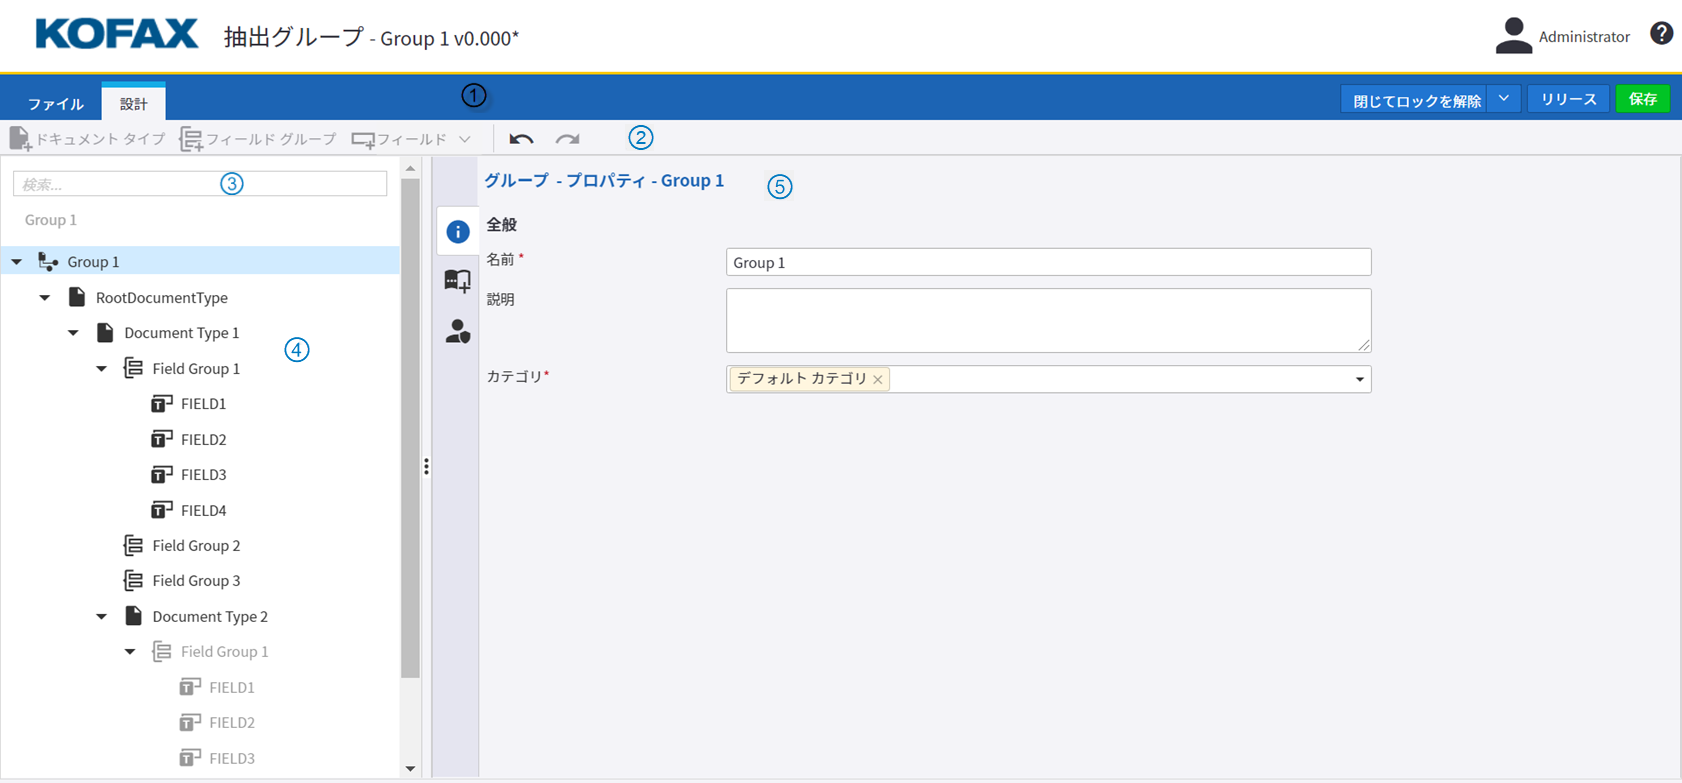Screen dimensions: 1682x783
Task: Open the フィールド toolbar dropdown arrow
Action: (x=465, y=139)
